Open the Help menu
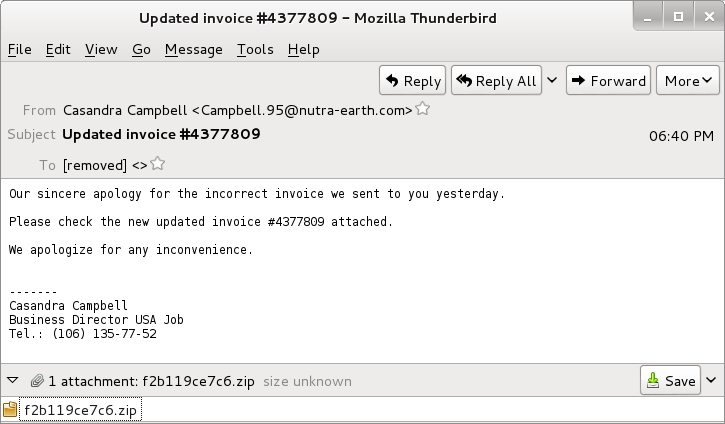 point(303,49)
